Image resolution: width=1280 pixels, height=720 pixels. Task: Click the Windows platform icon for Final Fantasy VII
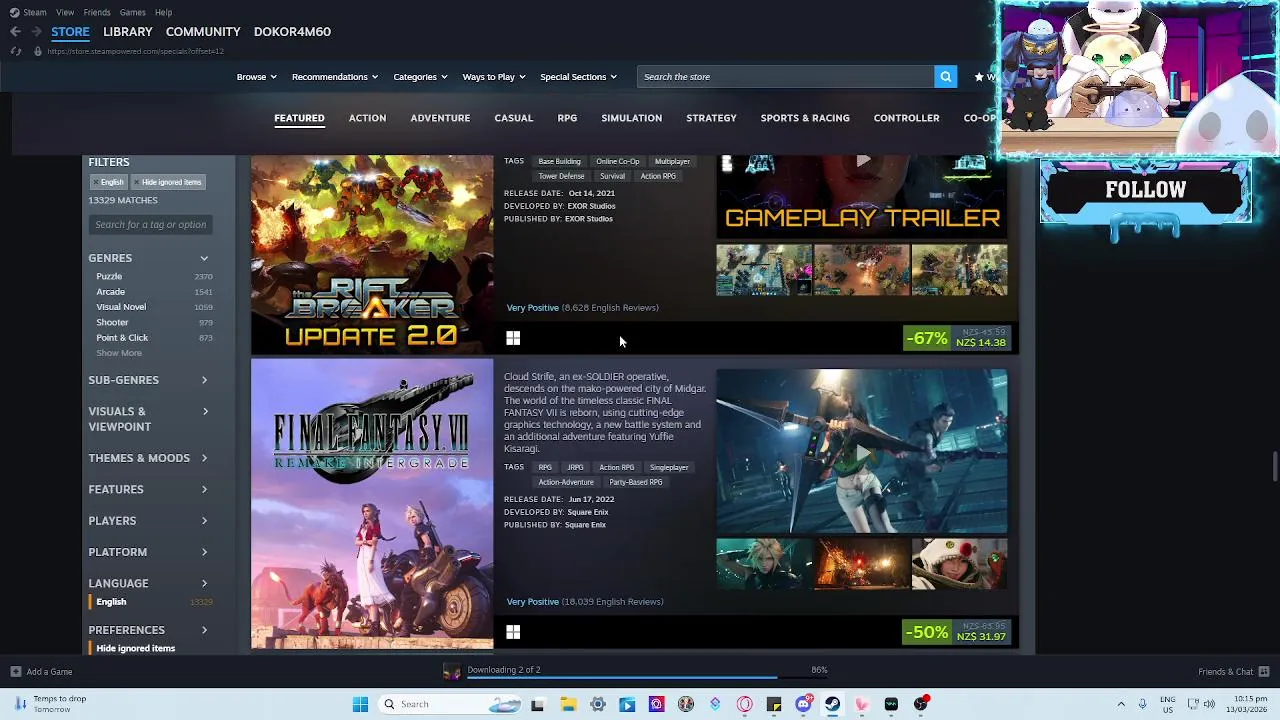[513, 632]
